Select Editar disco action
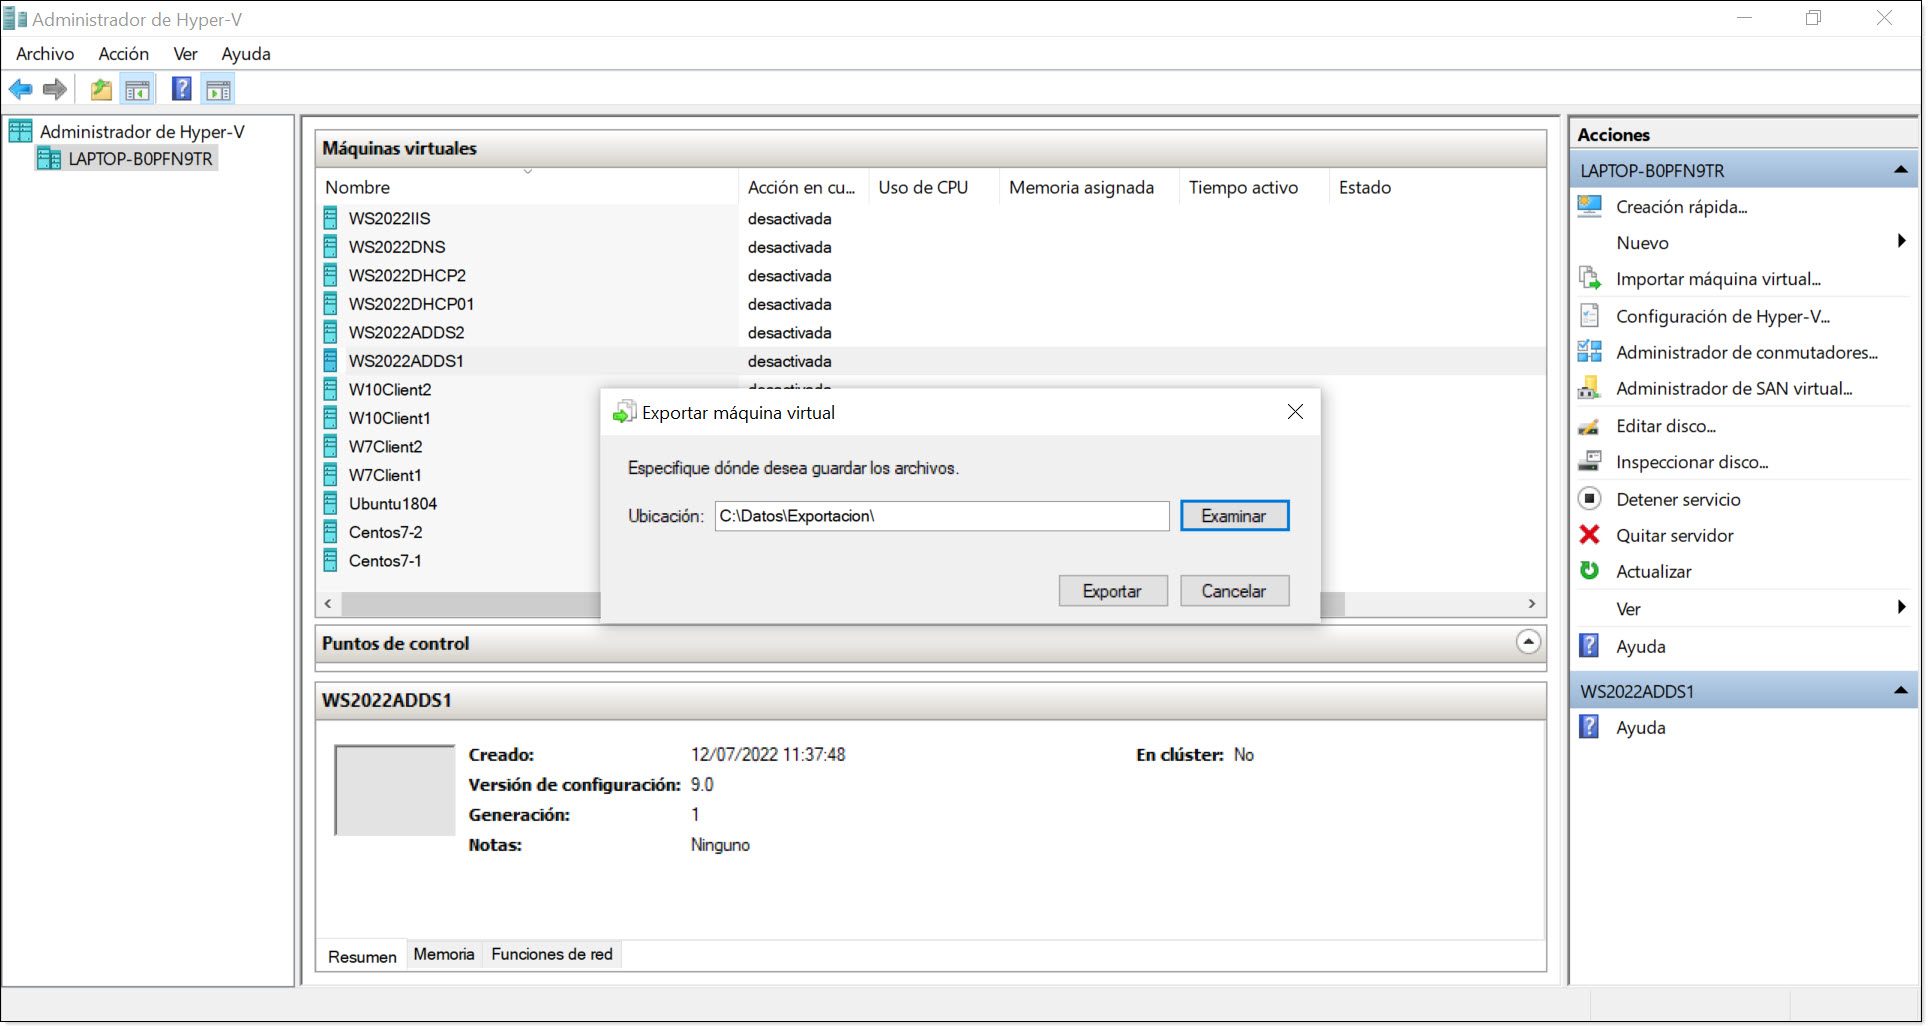 click(x=1665, y=426)
